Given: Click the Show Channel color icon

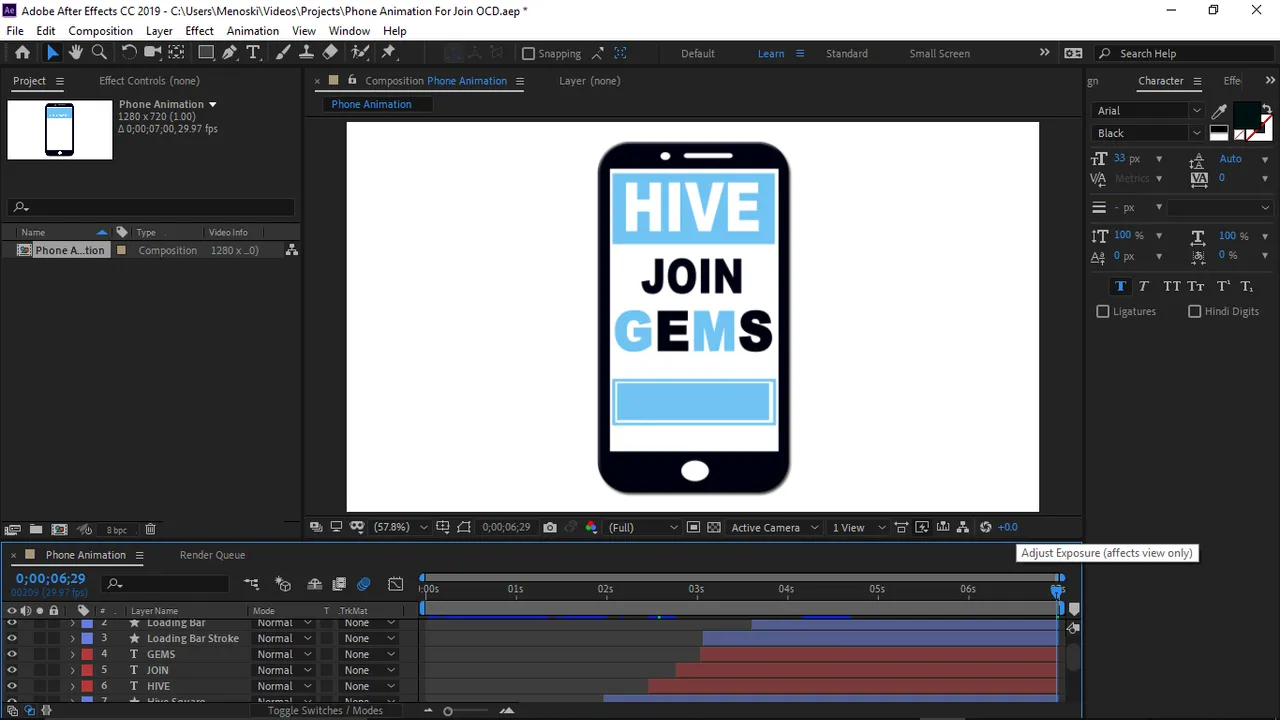Looking at the screenshot, I should [x=591, y=527].
